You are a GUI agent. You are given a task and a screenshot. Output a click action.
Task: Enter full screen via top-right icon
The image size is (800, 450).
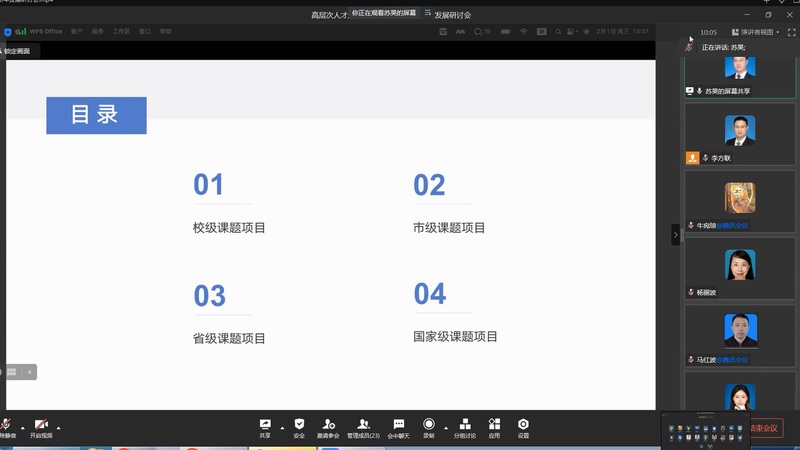coord(791,32)
